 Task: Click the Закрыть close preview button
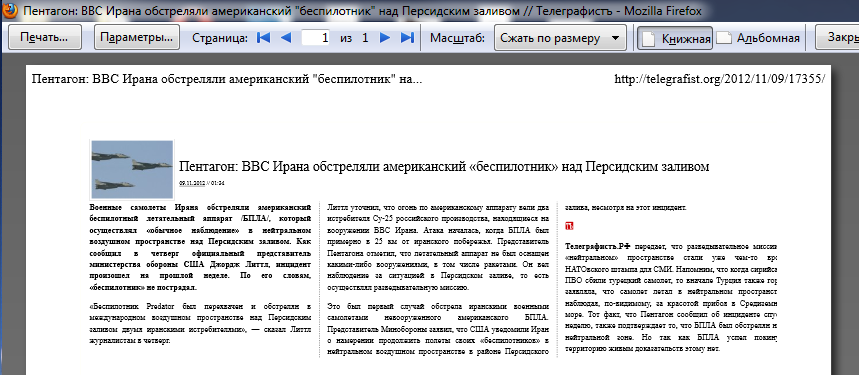click(x=837, y=38)
